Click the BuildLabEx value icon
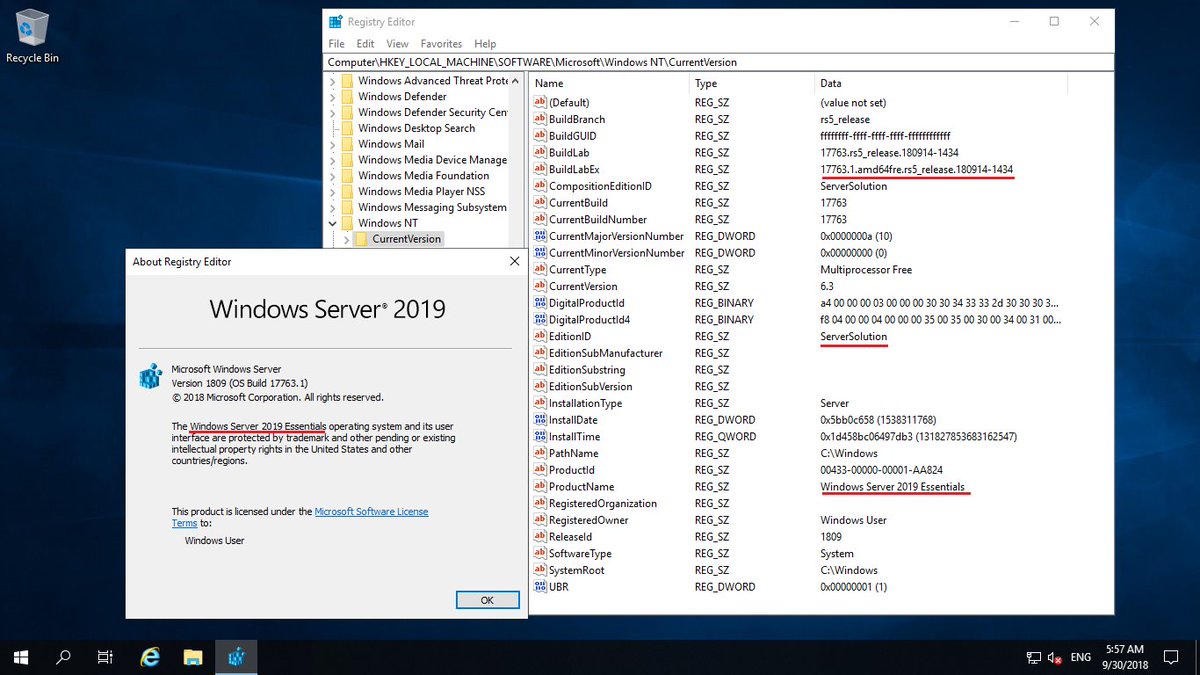The image size is (1200, 675). 541,169
